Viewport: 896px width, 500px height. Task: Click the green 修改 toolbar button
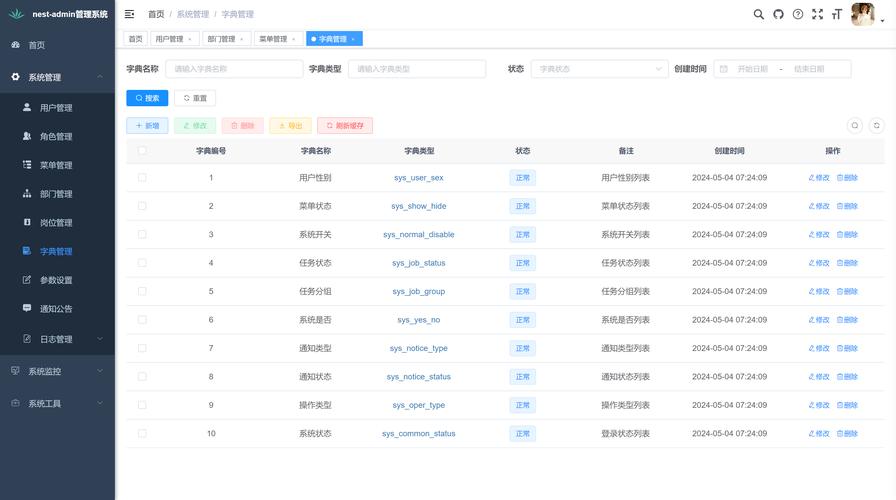[x=195, y=126]
